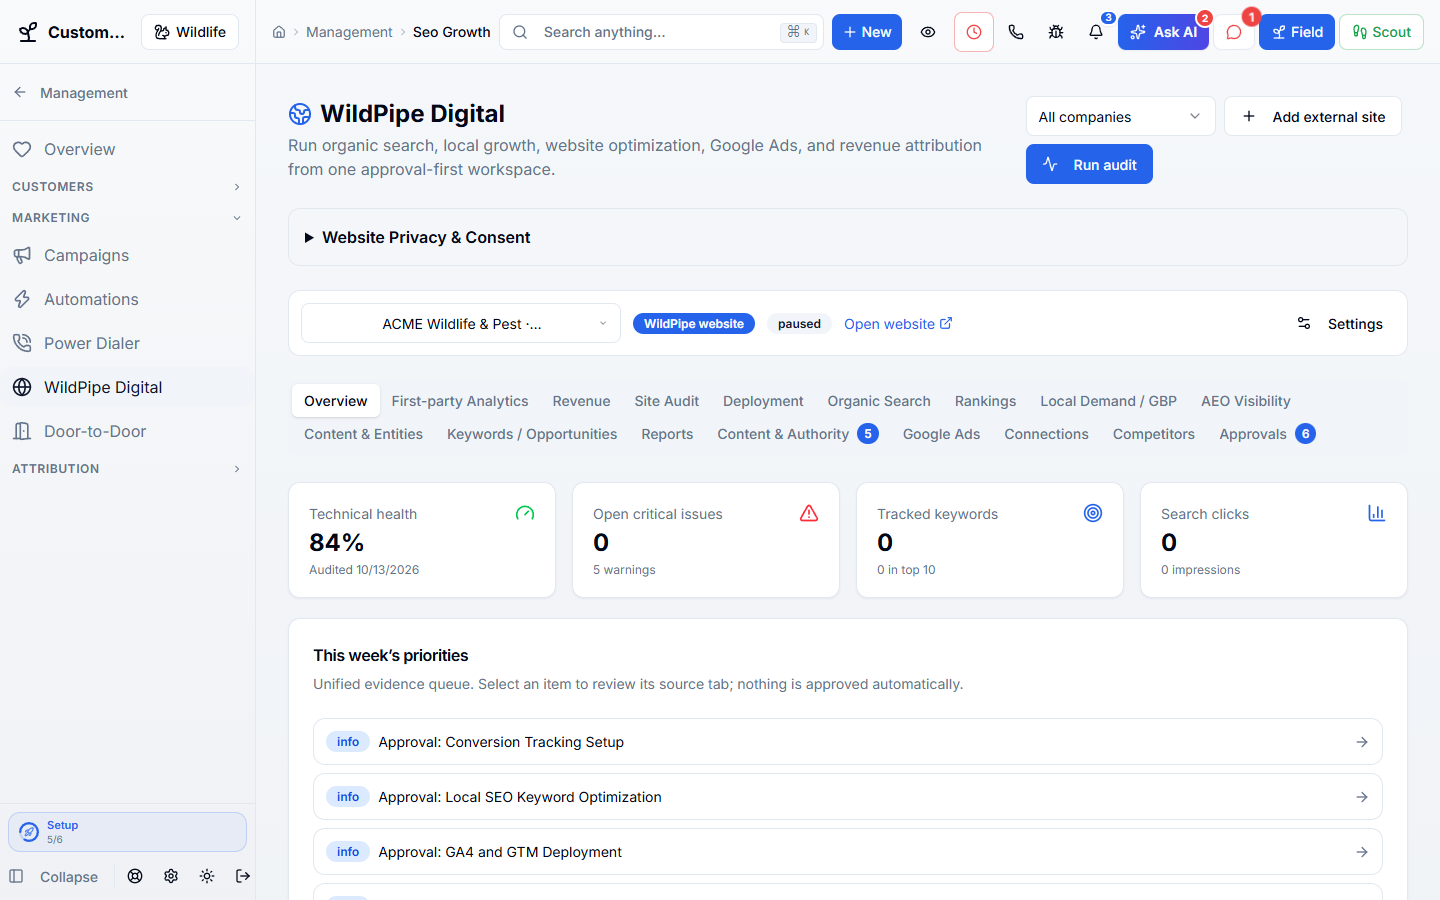
Task: Toggle light/dark theme sun icon
Action: [x=207, y=876]
